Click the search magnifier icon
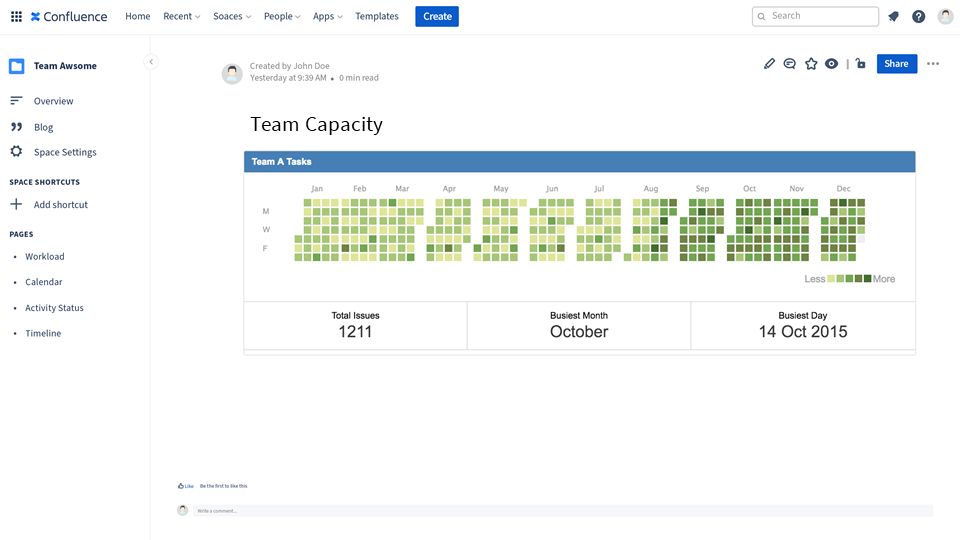 pyautogui.click(x=762, y=17)
